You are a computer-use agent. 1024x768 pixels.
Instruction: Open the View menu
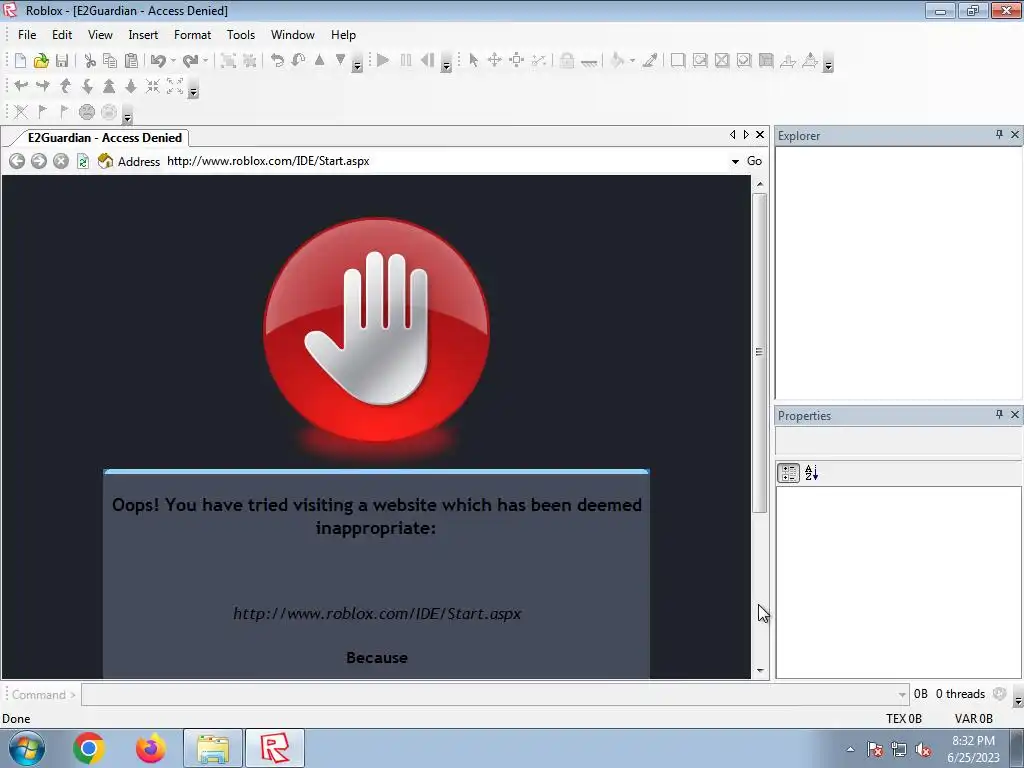point(100,35)
